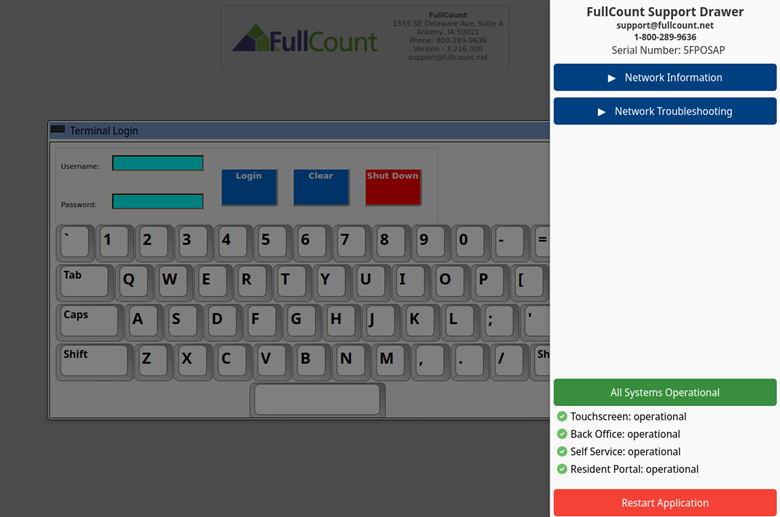Tap the K key
The width and height of the screenshot is (780, 517).
(x=421, y=322)
